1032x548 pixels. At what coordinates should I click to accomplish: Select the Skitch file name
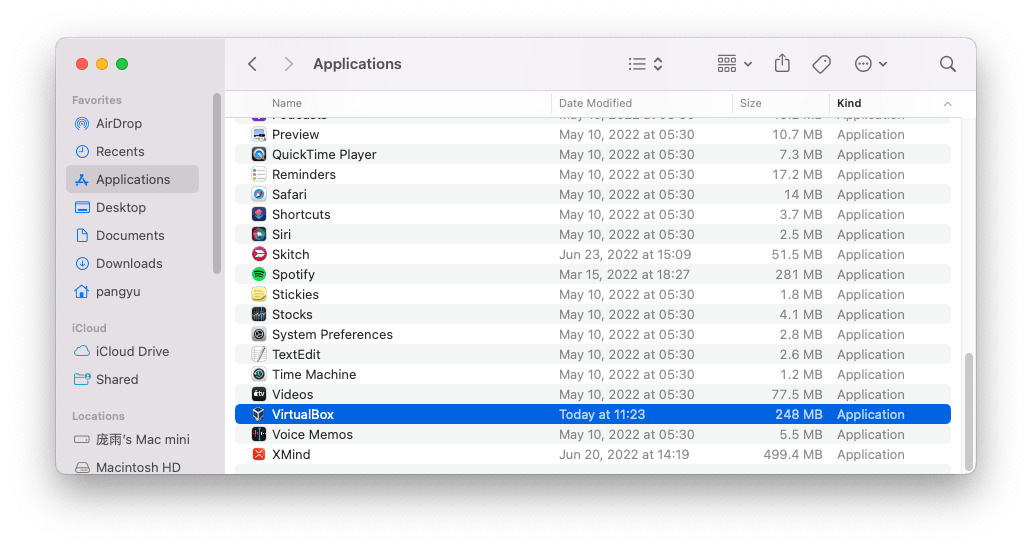(290, 255)
